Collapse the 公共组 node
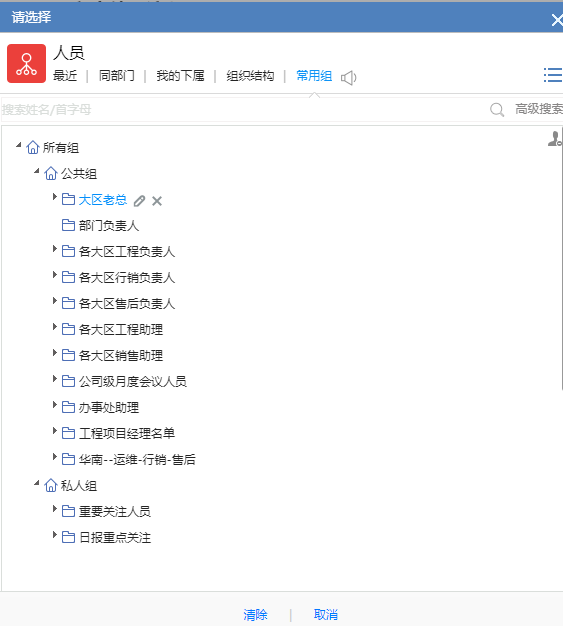563x626 pixels. click(37, 171)
